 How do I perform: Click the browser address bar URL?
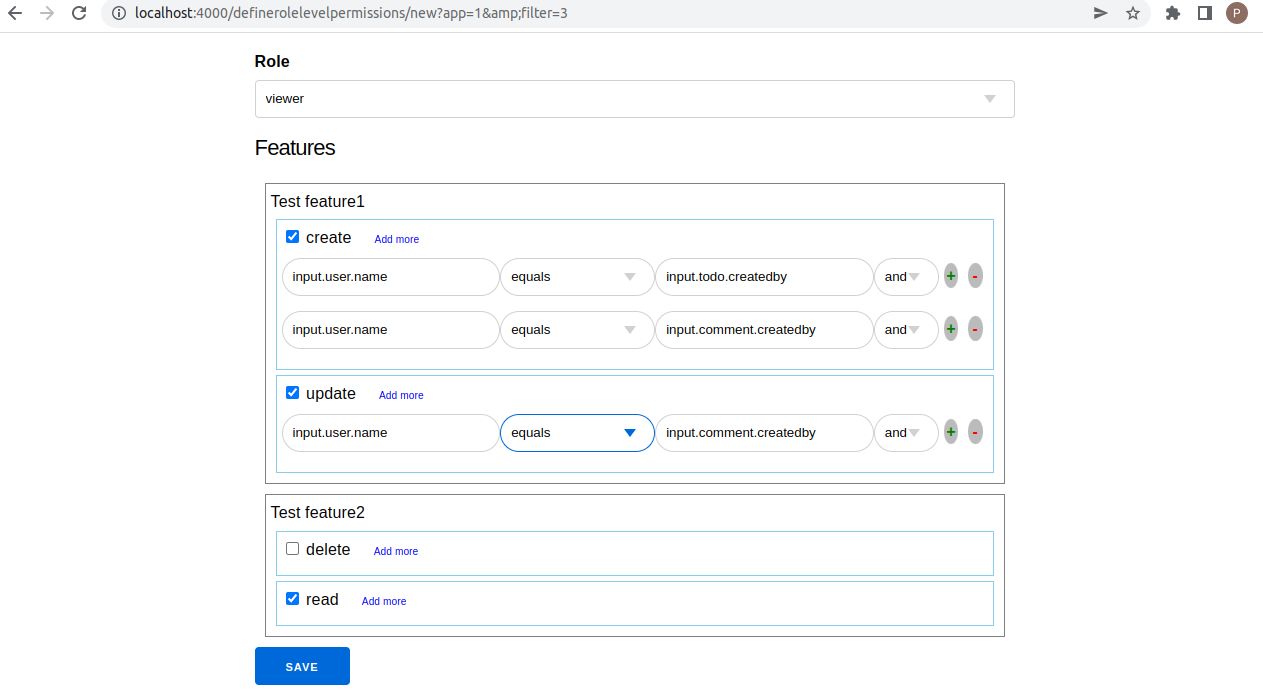click(352, 13)
